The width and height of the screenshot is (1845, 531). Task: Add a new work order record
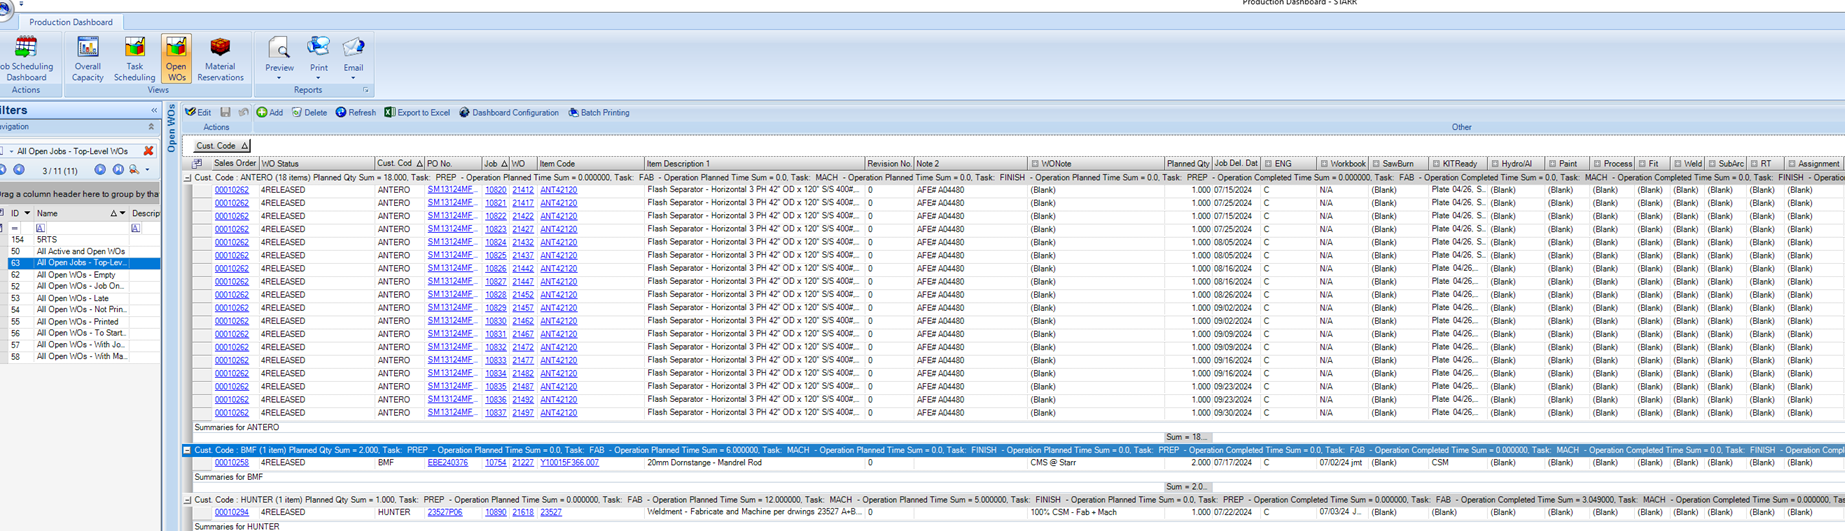tap(269, 113)
